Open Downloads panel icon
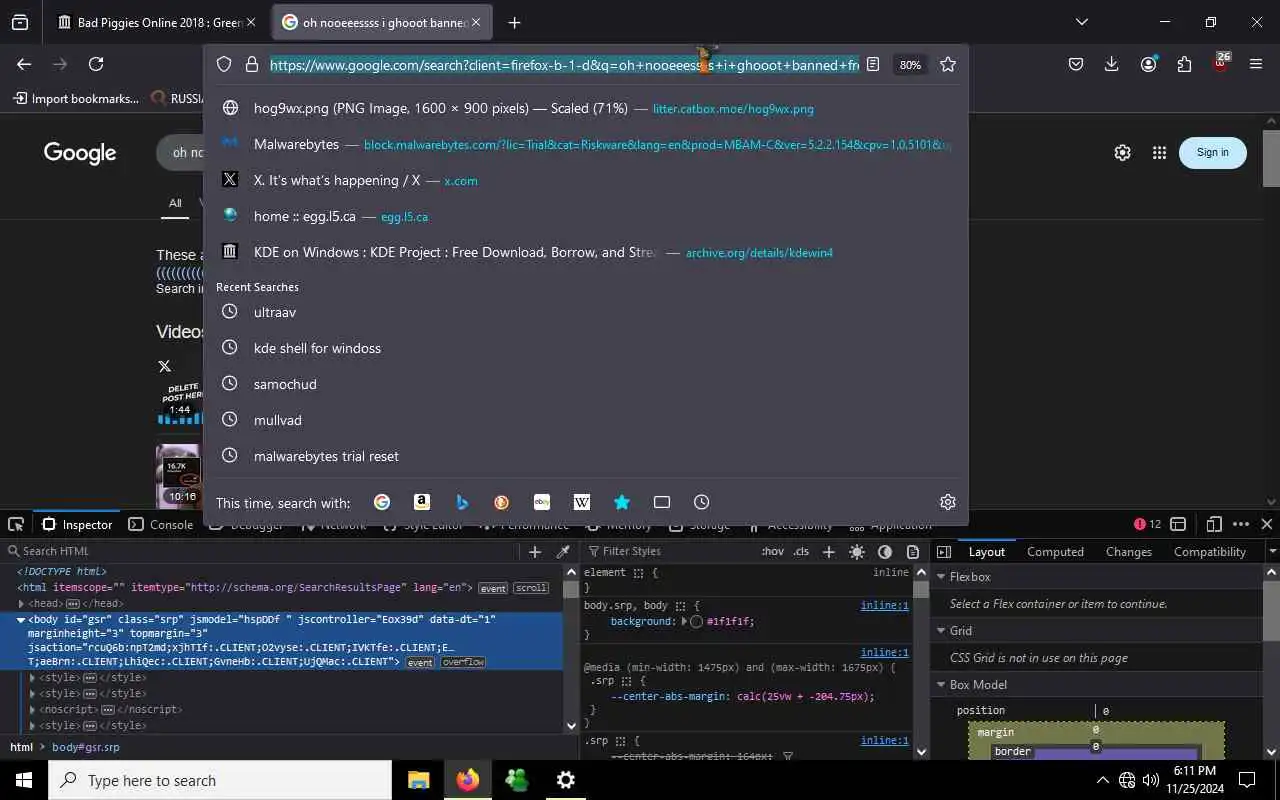This screenshot has width=1280, height=800. (1111, 64)
